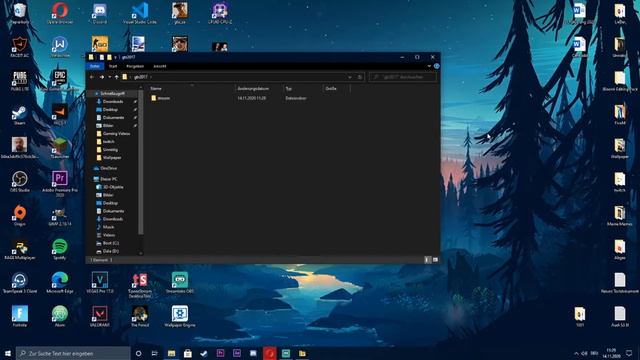The image size is (640, 360).
Task: Open the notification center in the taskbar
Action: tap(629, 353)
